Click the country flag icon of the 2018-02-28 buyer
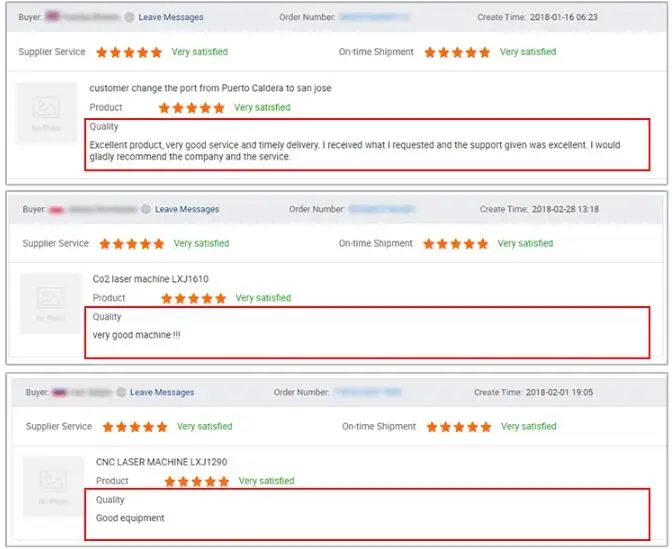Viewport: 672px width, 549px height. tap(57, 210)
